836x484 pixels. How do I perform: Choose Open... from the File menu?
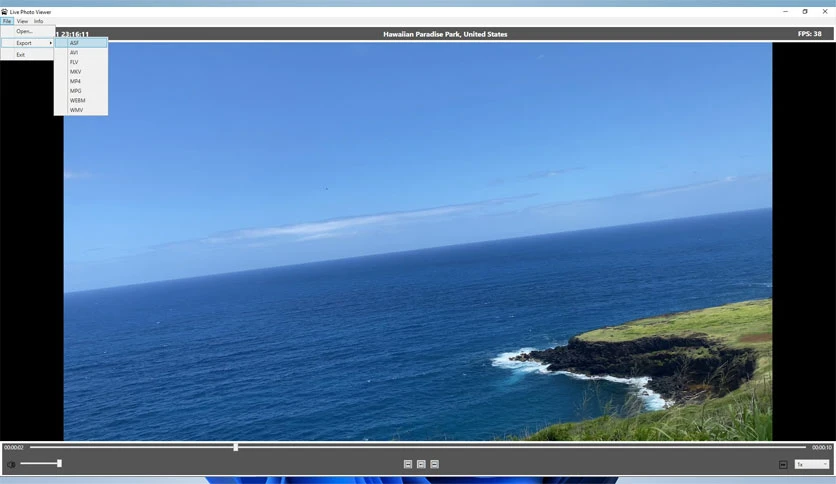pos(27,31)
